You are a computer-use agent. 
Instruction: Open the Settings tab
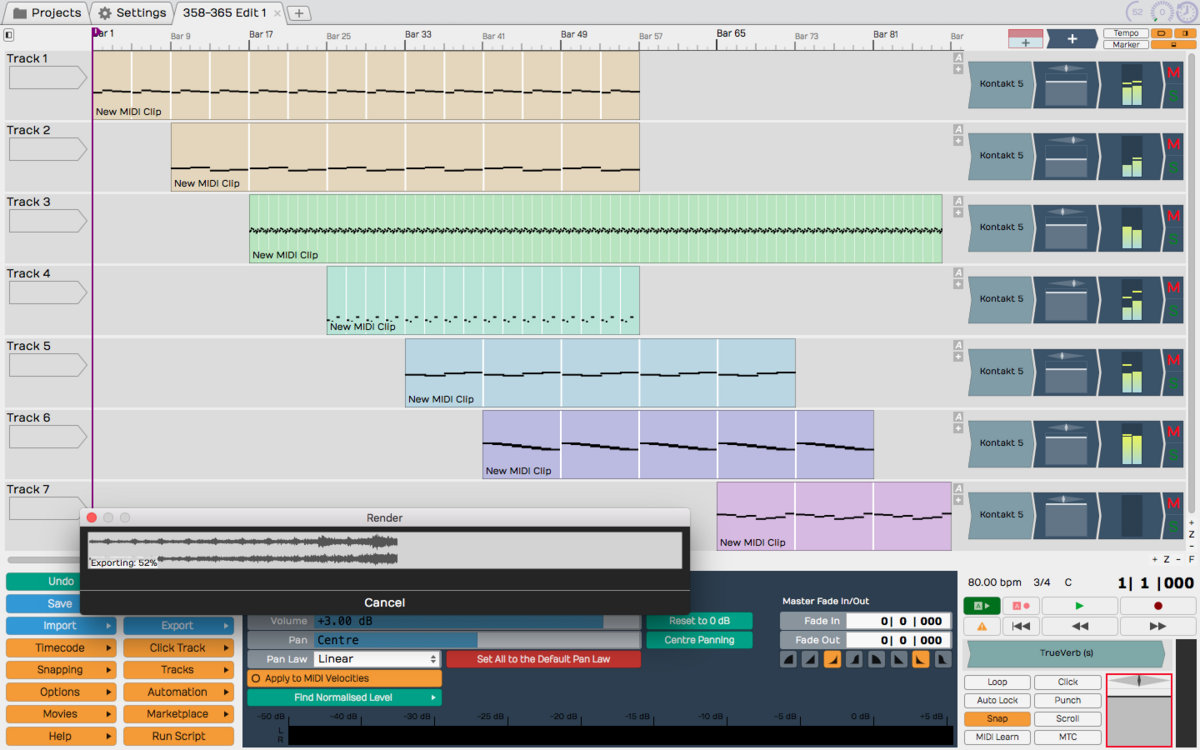coord(132,13)
